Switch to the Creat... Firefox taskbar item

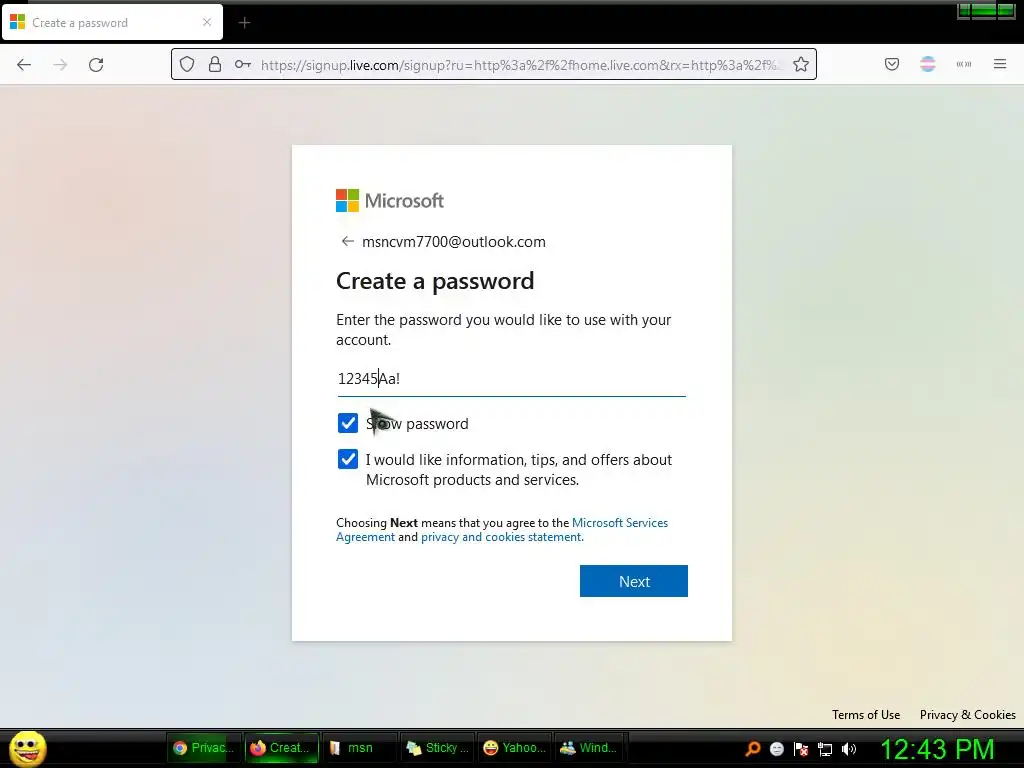pyautogui.click(x=282, y=748)
